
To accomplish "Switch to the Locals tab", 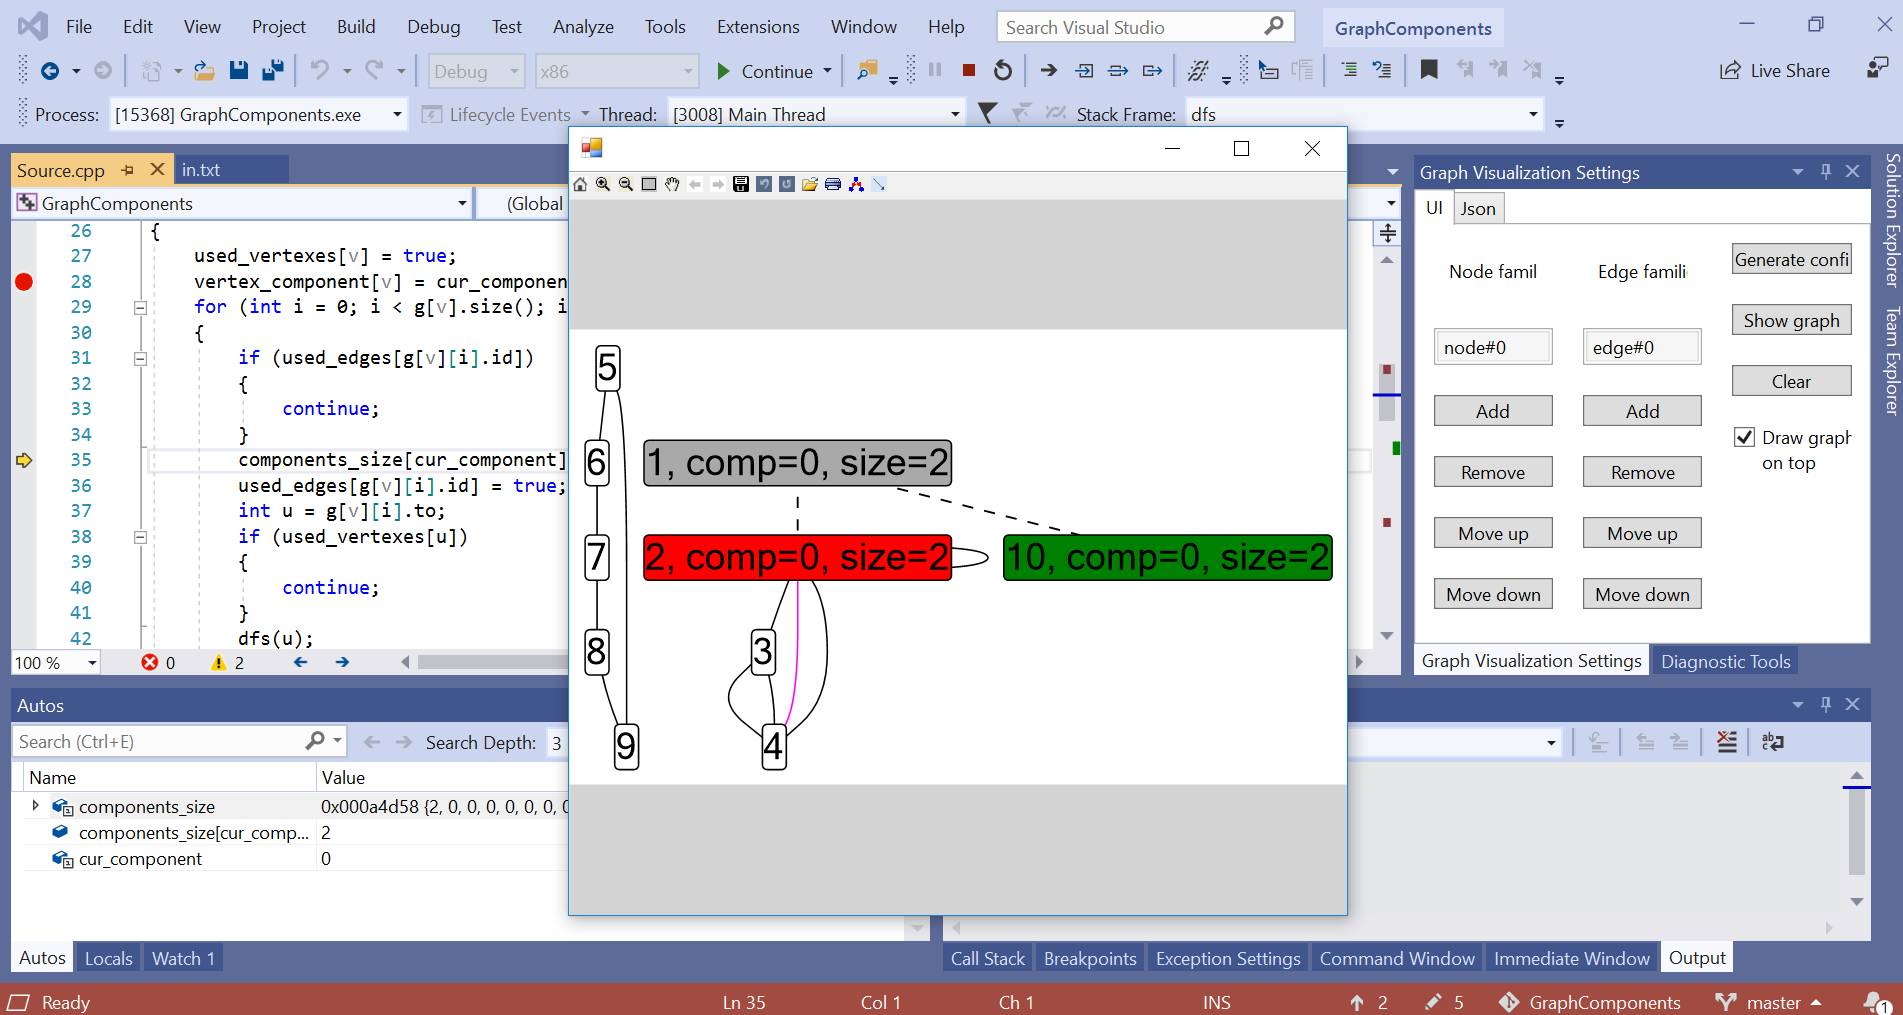I will click(108, 958).
